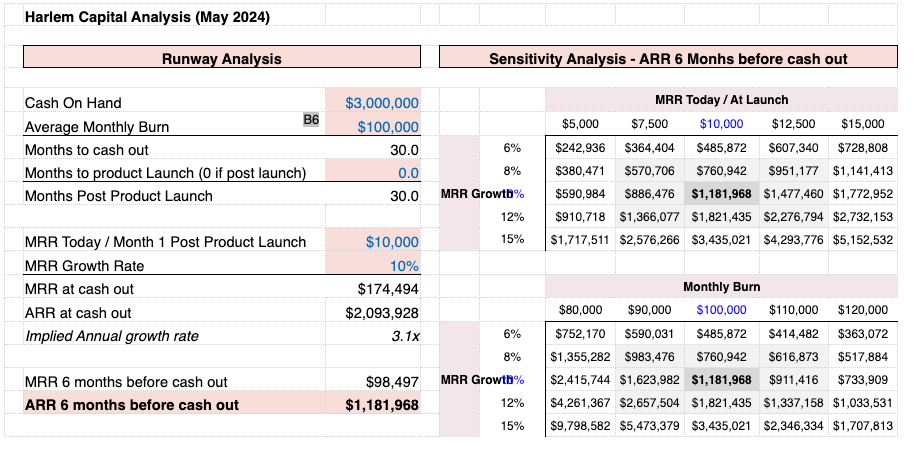Screen dimensions: 924x466
Task: Click the cell showing $380,471
Action: [580, 171]
